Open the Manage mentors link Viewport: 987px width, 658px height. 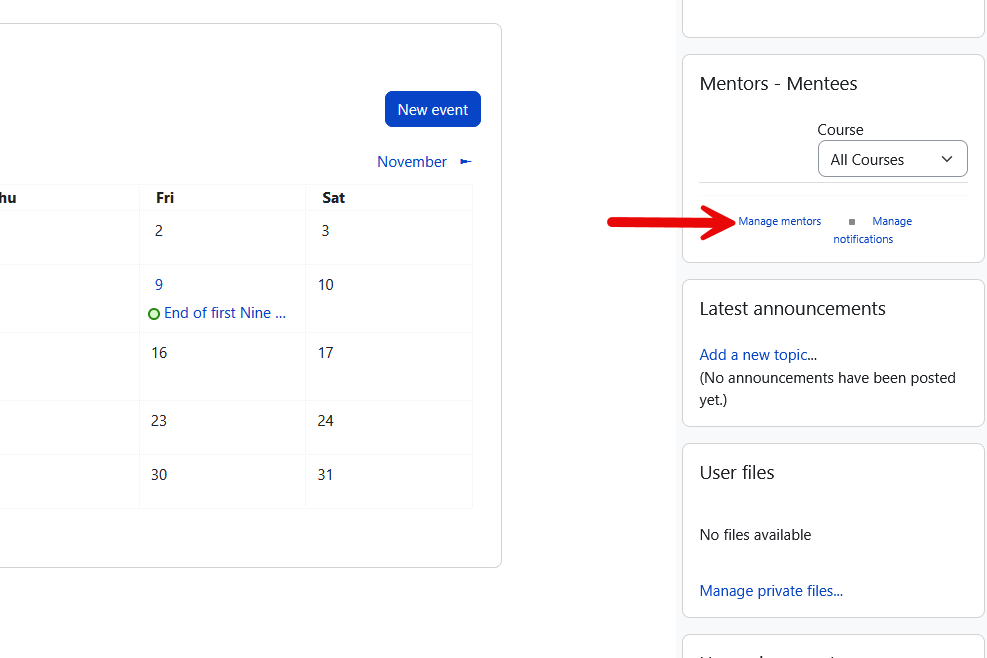[779, 221]
